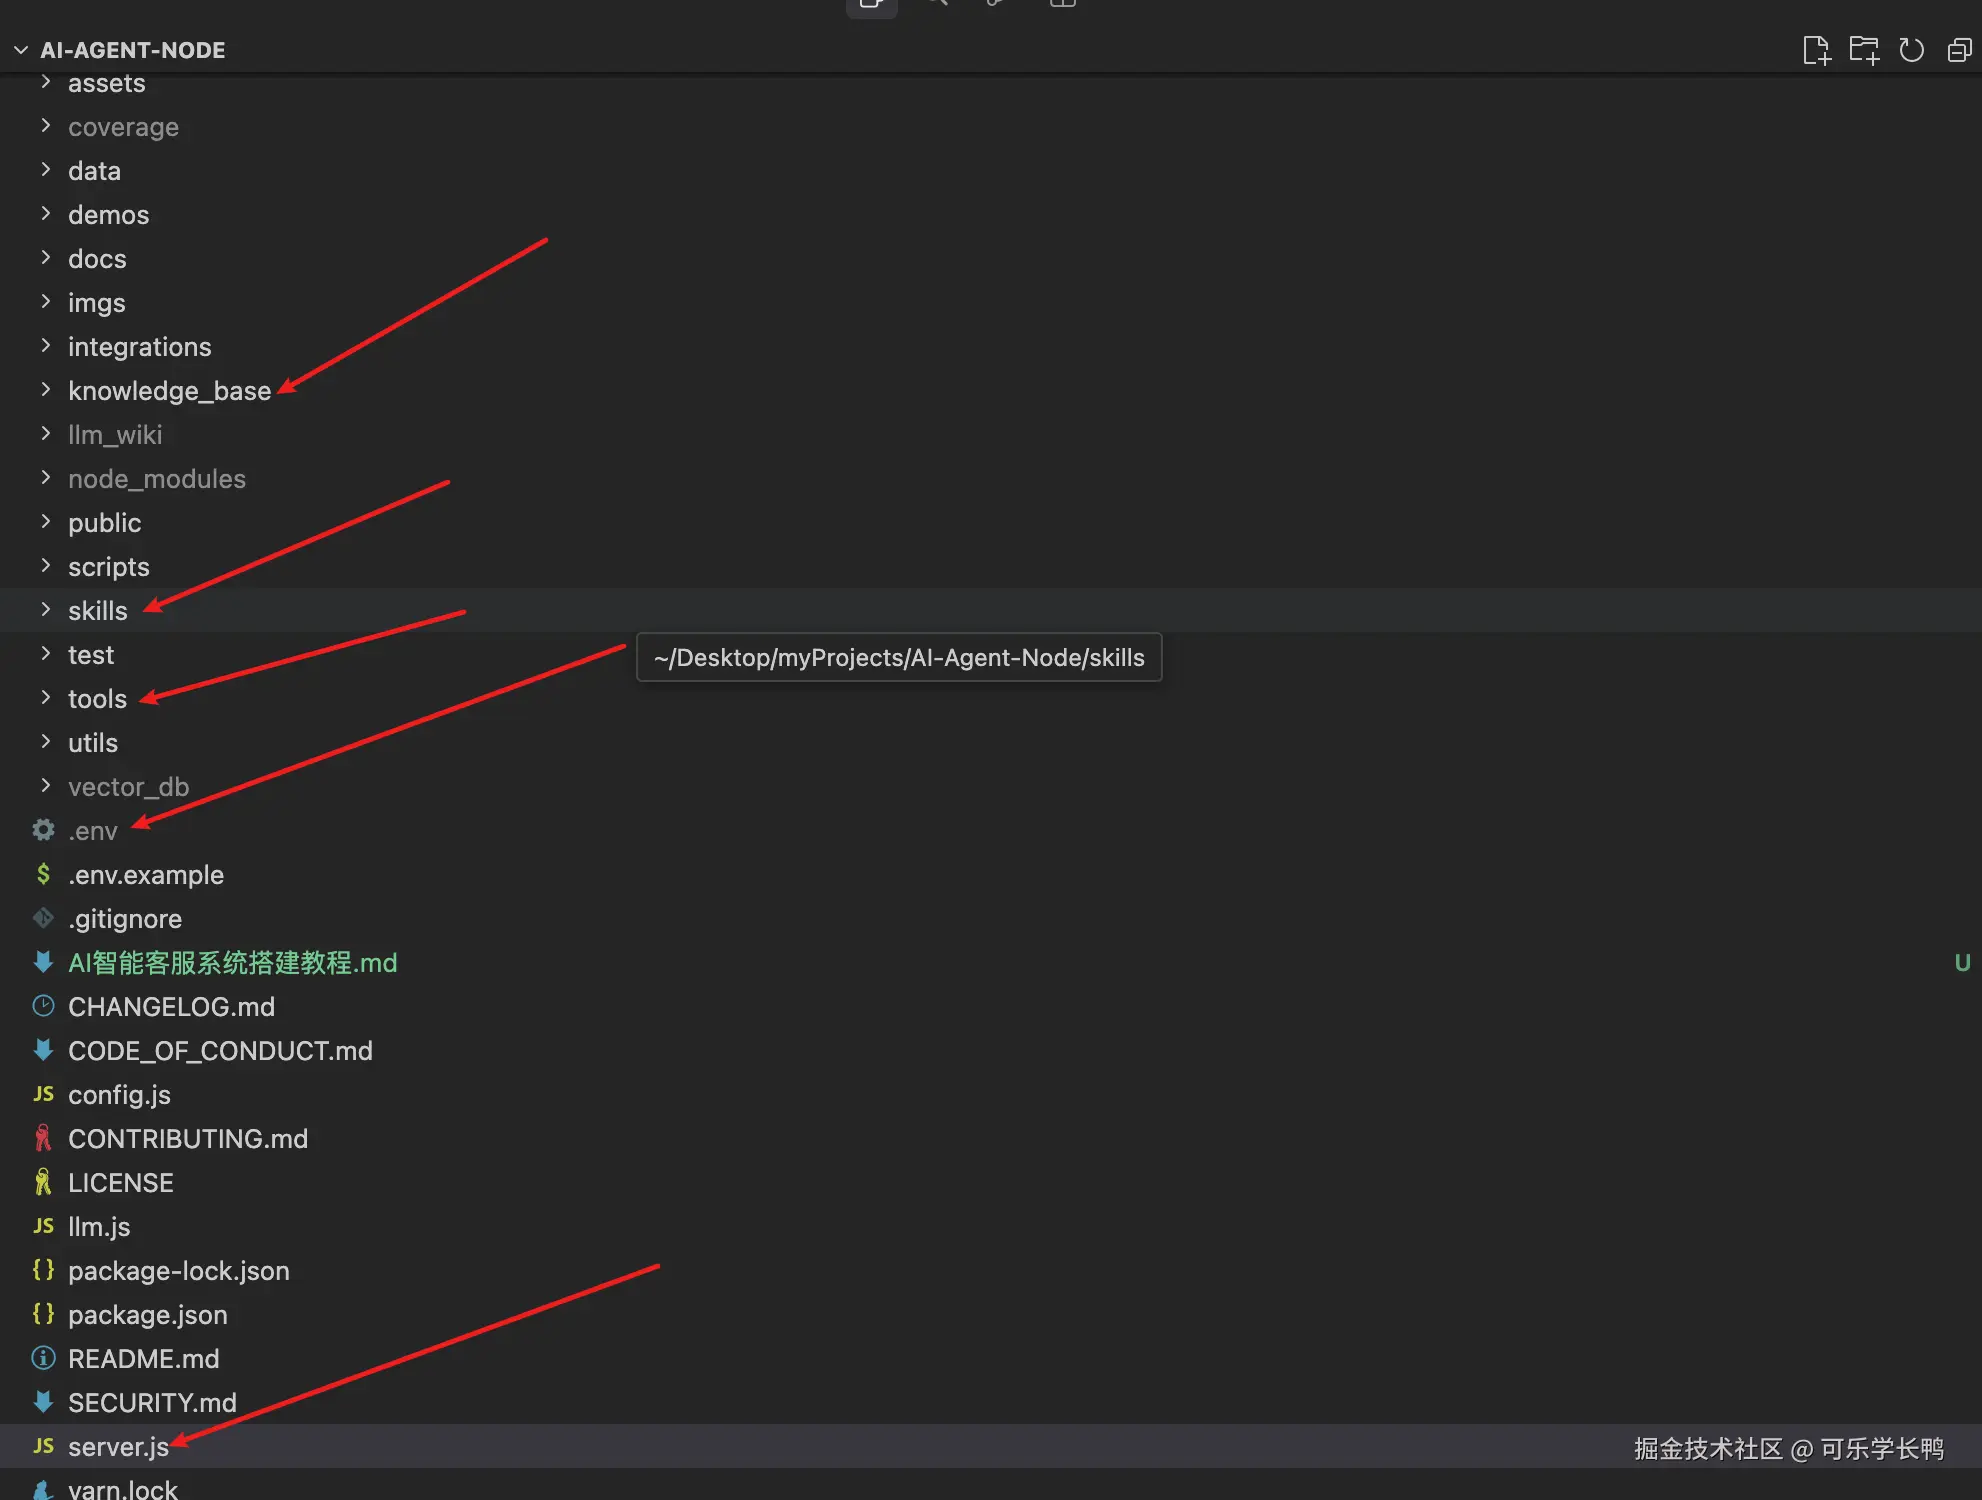Click the clock icon beside CHANGELOG.md
Screen dimensions: 1982x1500
43,1006
